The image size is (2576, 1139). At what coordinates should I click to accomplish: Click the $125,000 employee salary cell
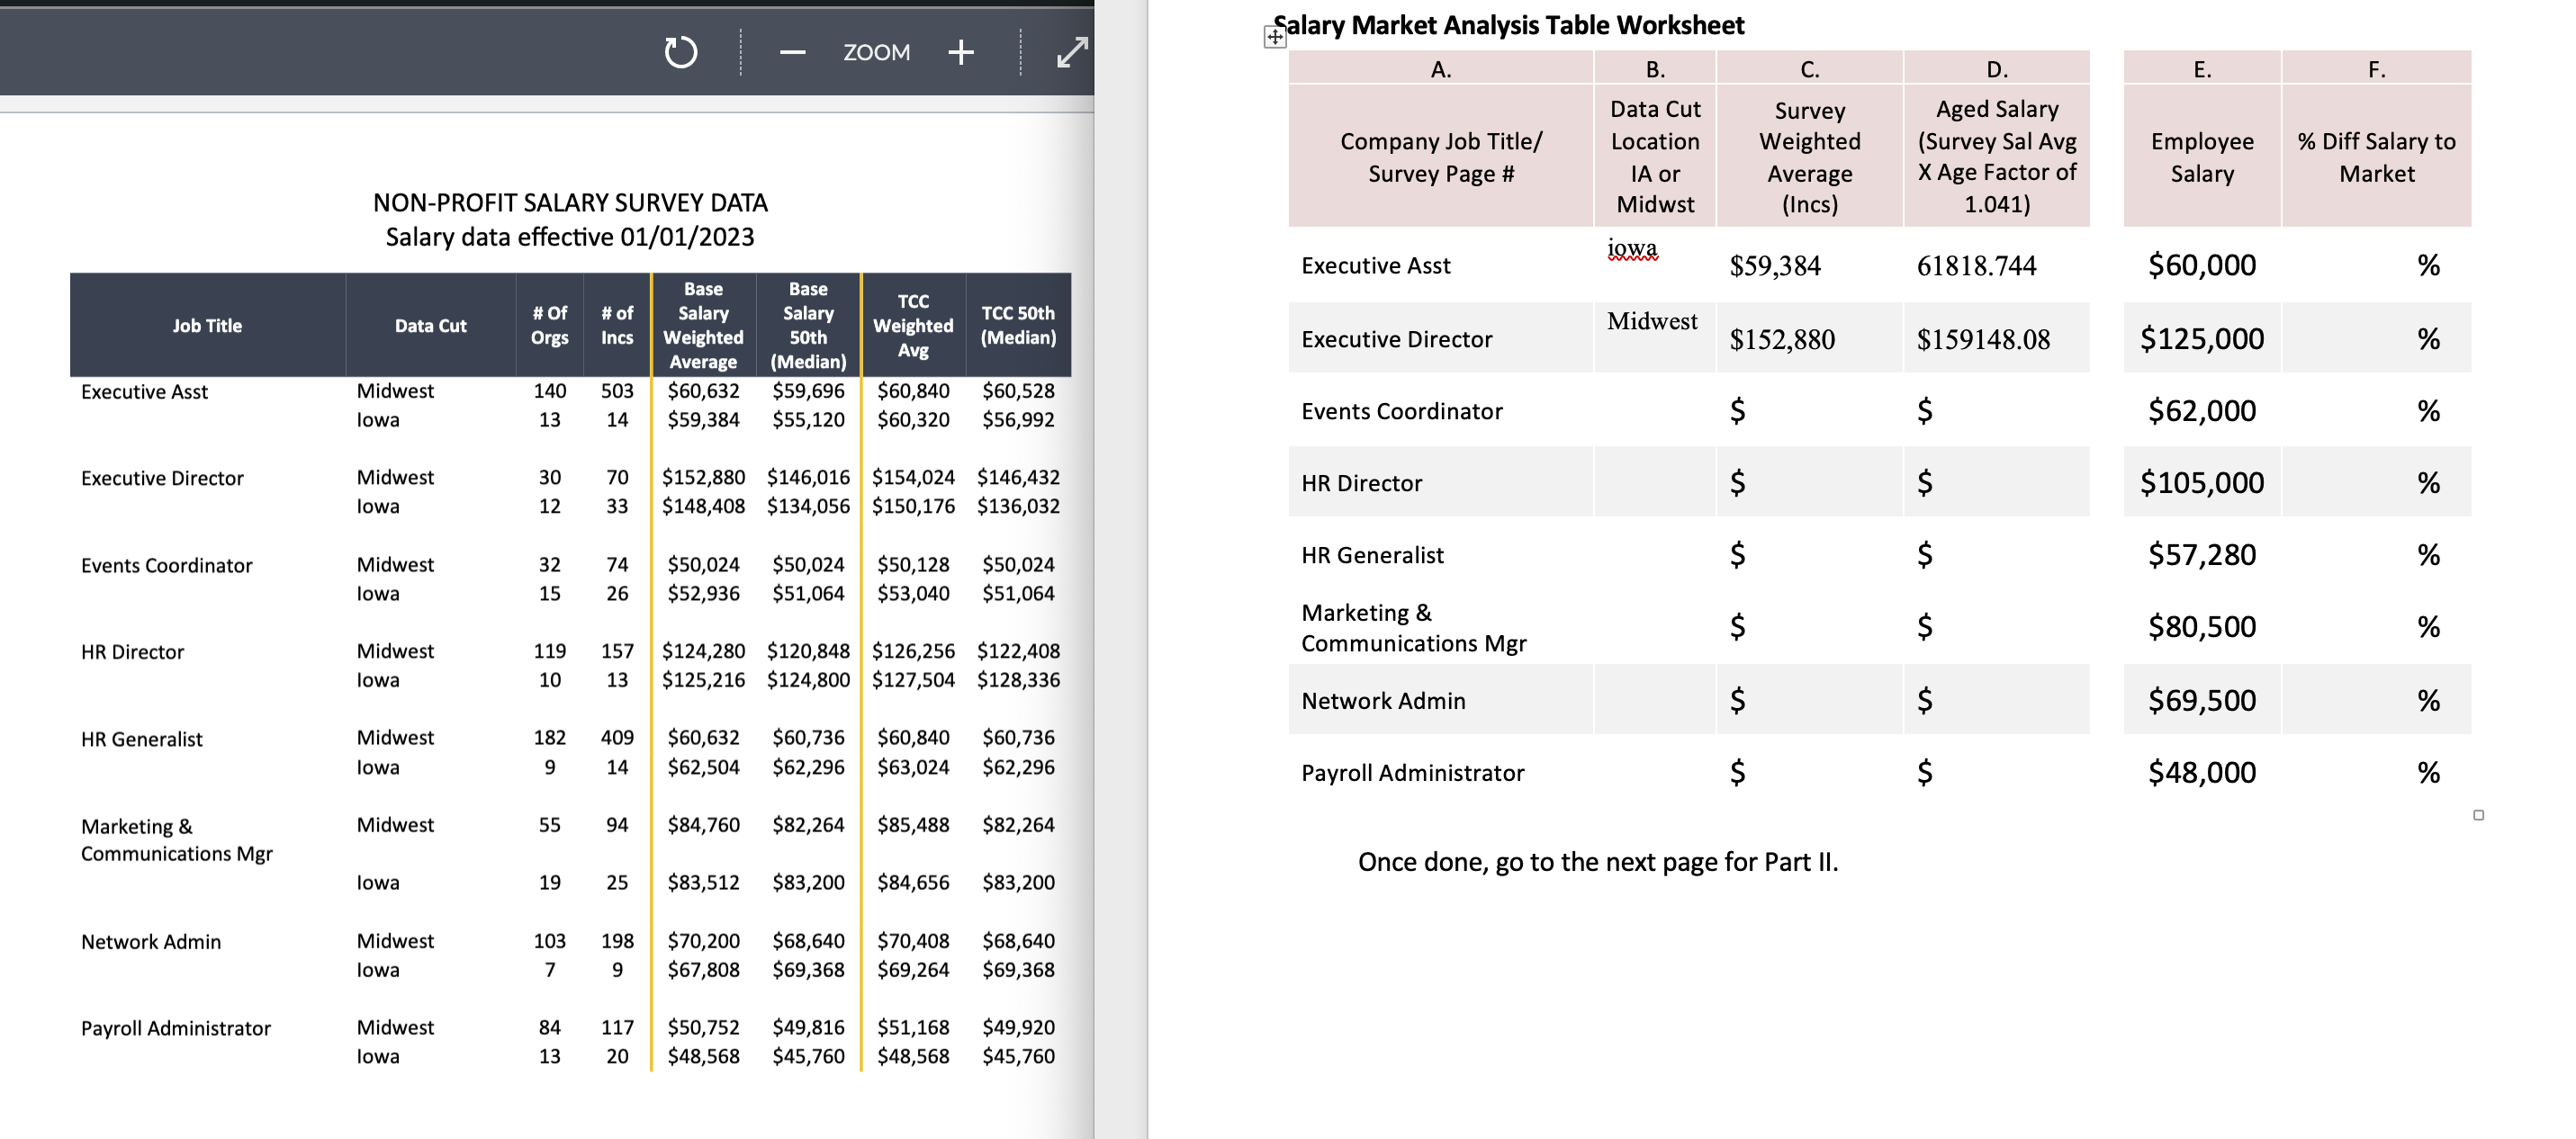tap(2201, 339)
